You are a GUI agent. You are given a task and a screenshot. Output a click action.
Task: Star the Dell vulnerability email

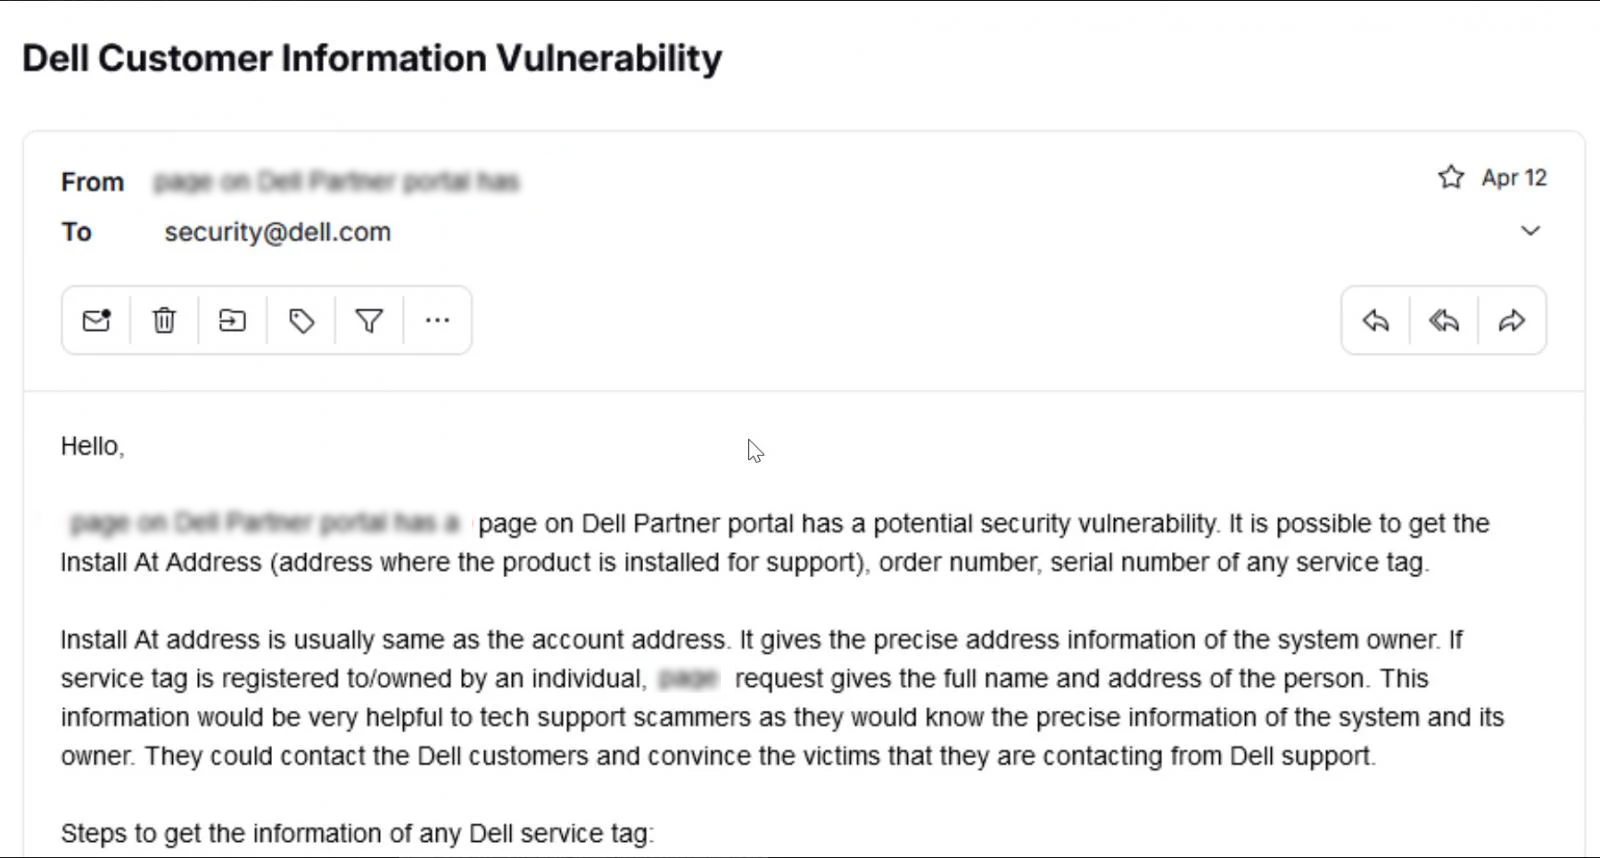pos(1451,178)
